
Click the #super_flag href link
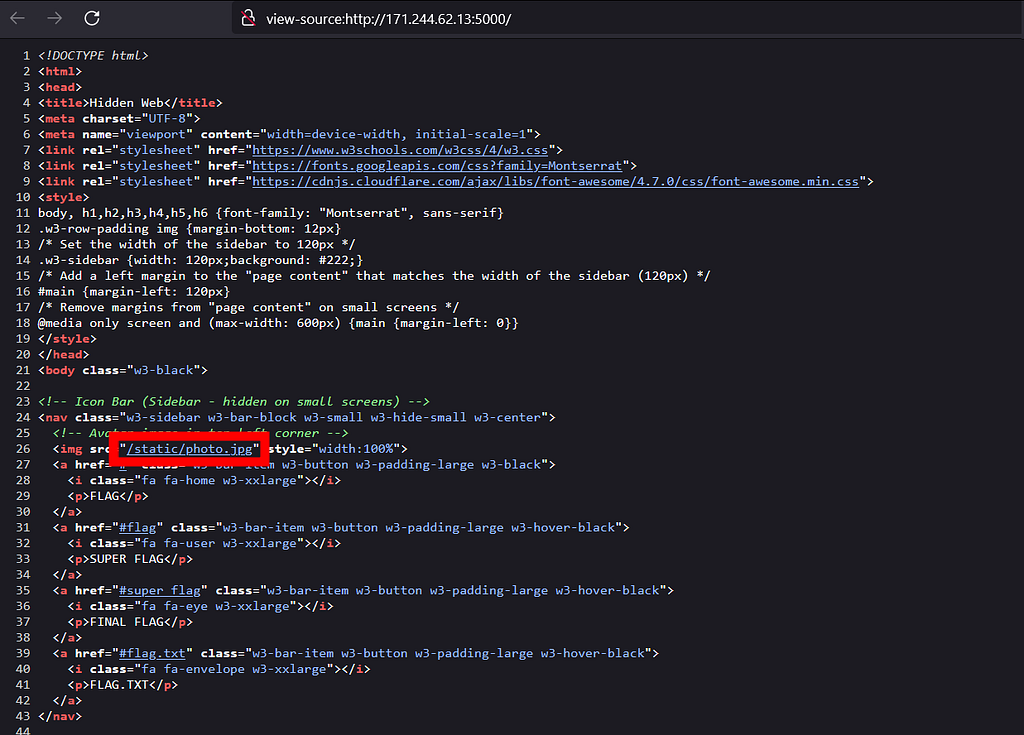tap(160, 591)
